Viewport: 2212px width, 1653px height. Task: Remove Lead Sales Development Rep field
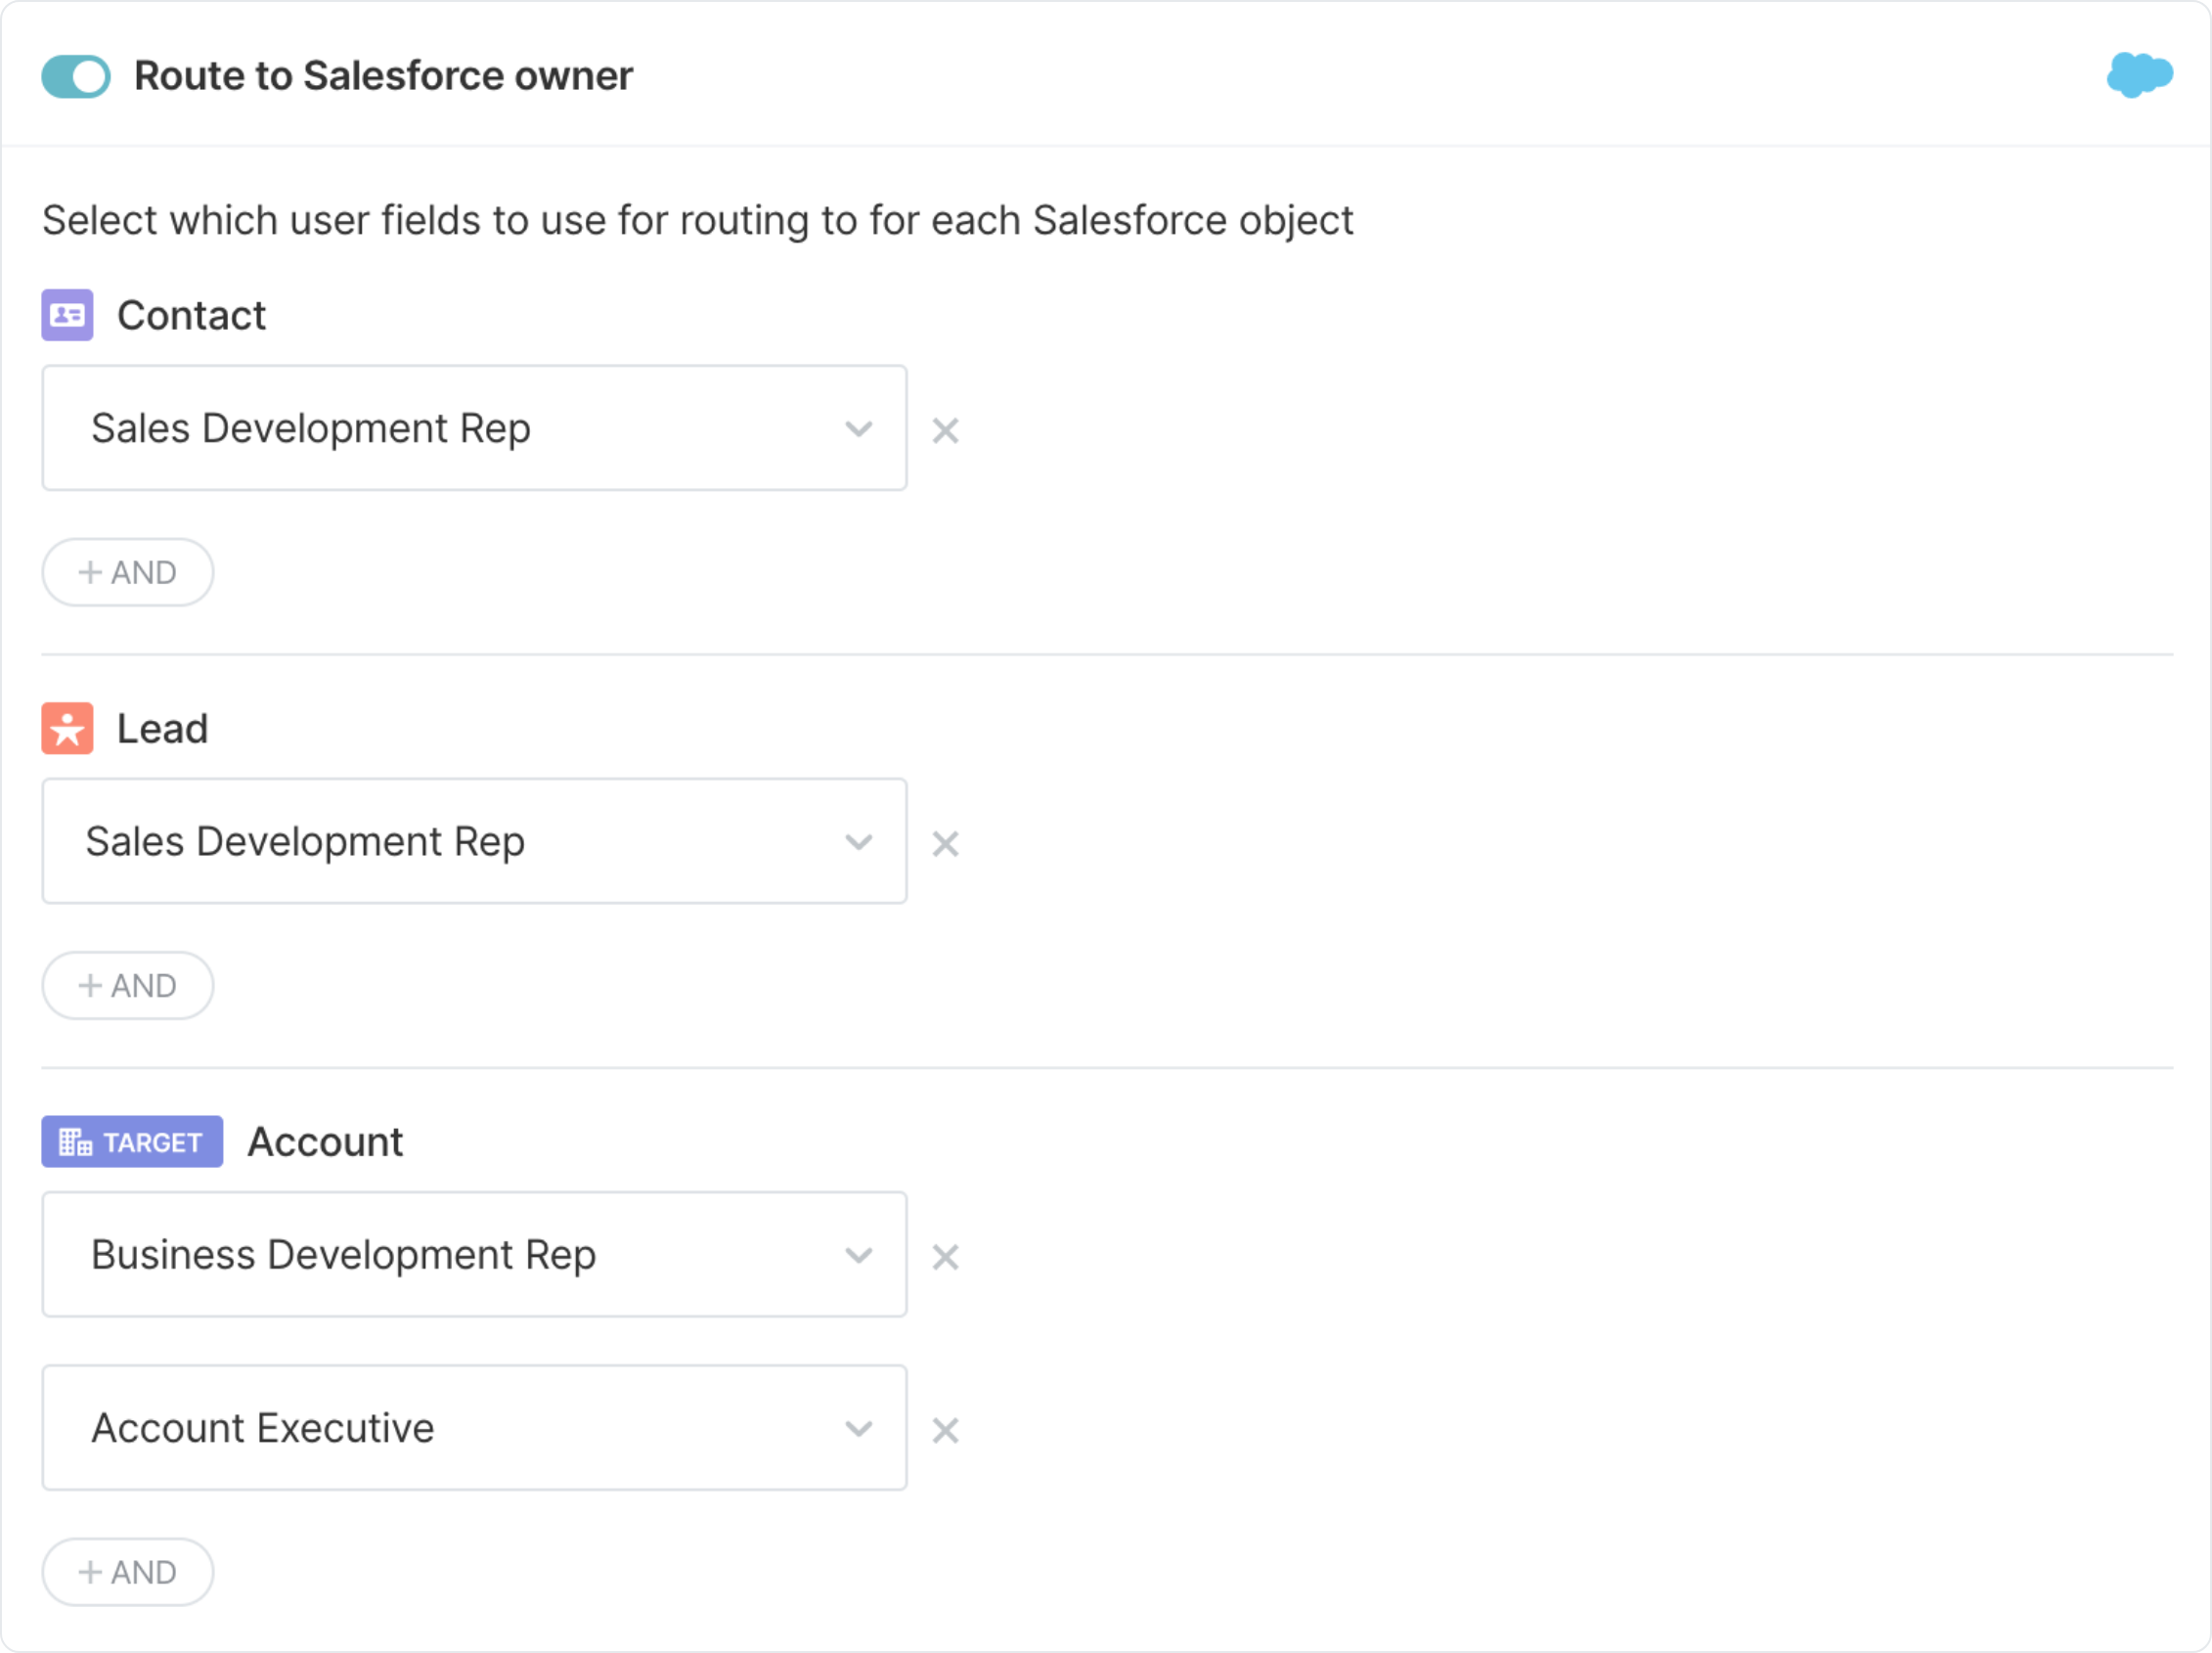(947, 842)
